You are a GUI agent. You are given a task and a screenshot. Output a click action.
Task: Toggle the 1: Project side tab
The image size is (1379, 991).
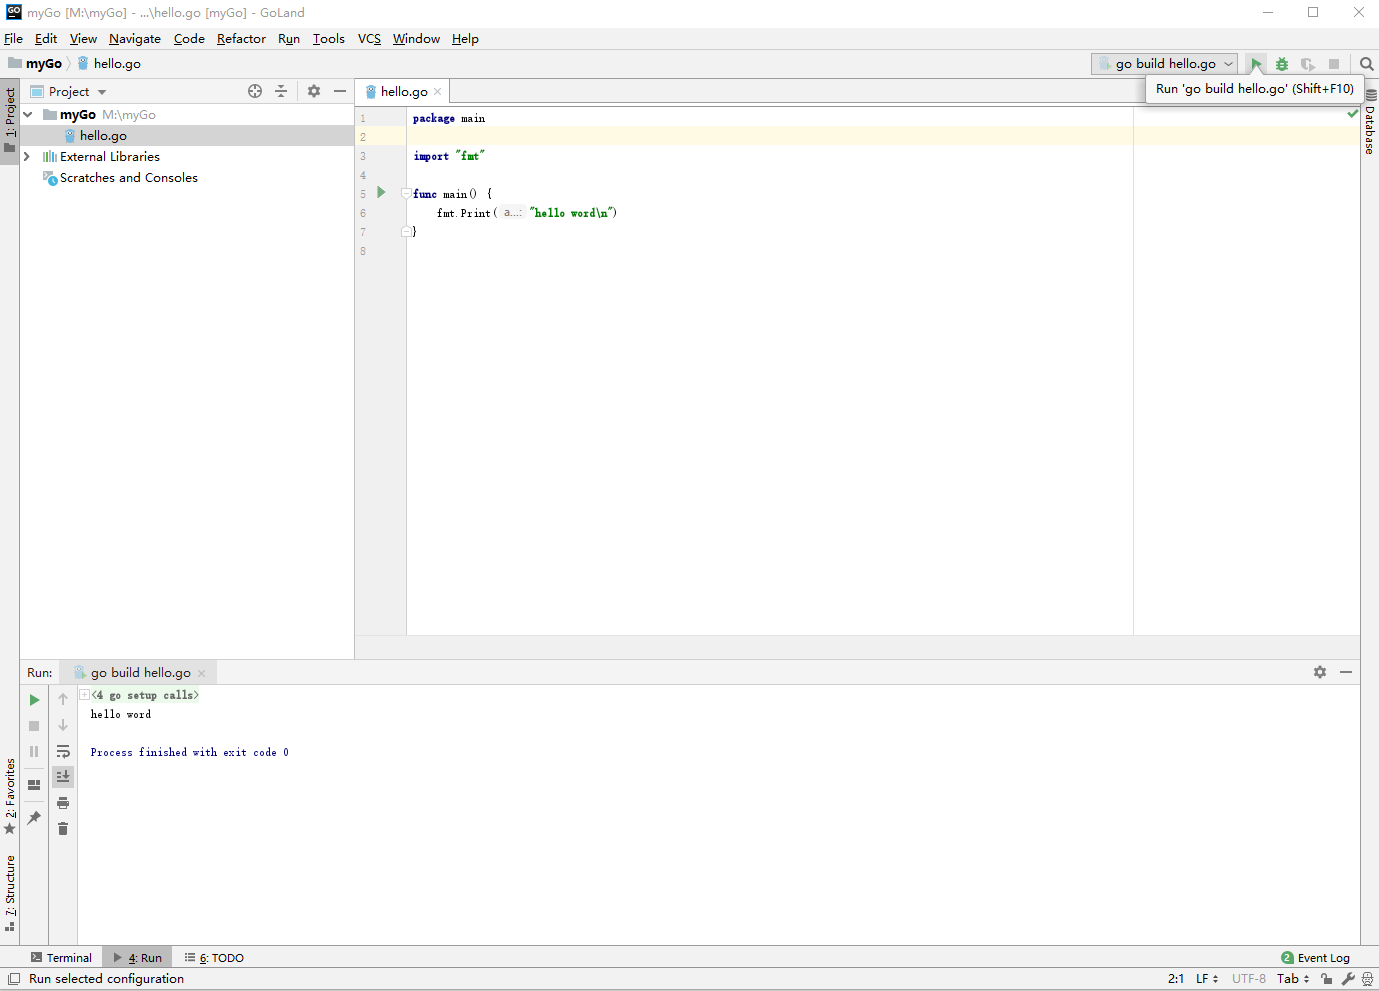pos(10,120)
